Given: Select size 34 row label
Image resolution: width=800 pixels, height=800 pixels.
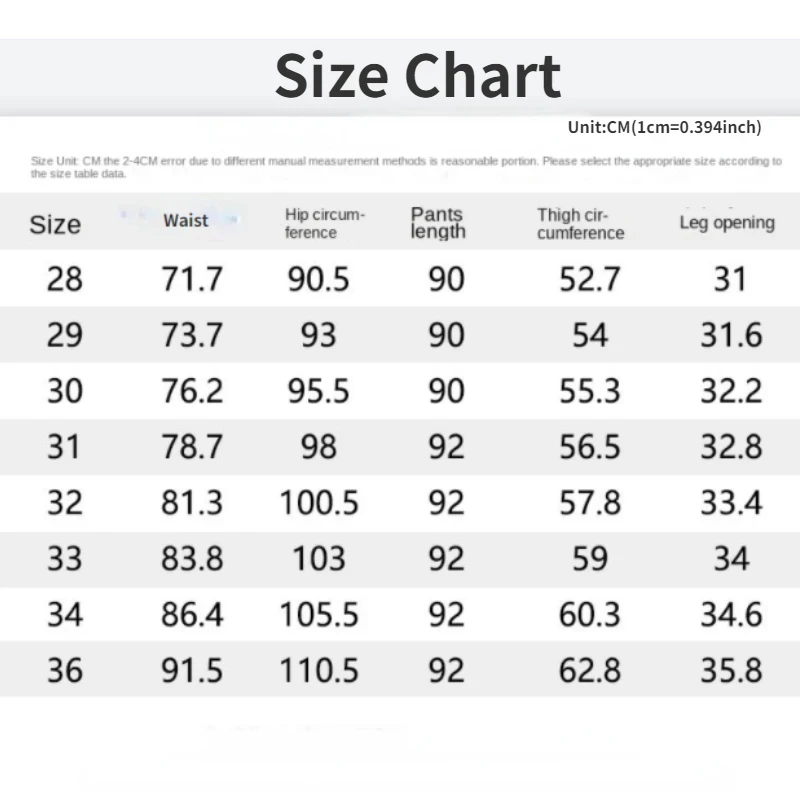Looking at the screenshot, I should tap(65, 613).
